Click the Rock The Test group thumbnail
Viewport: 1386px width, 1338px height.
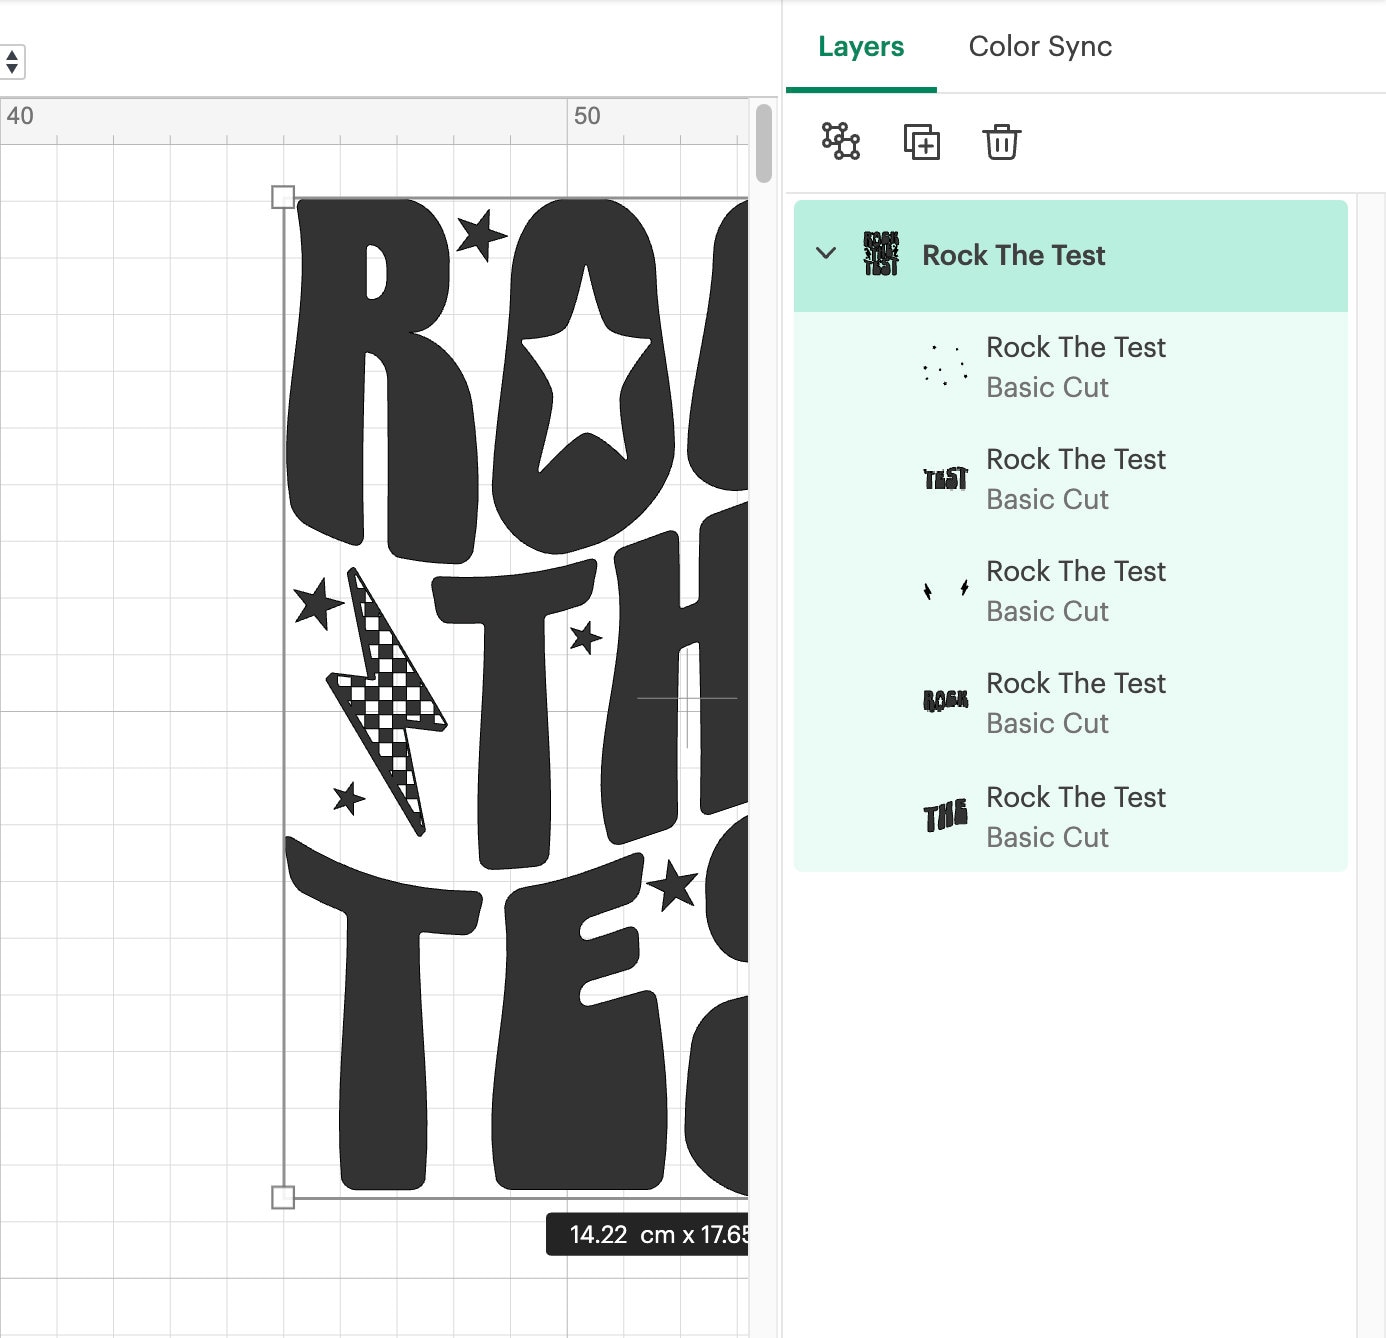879,255
